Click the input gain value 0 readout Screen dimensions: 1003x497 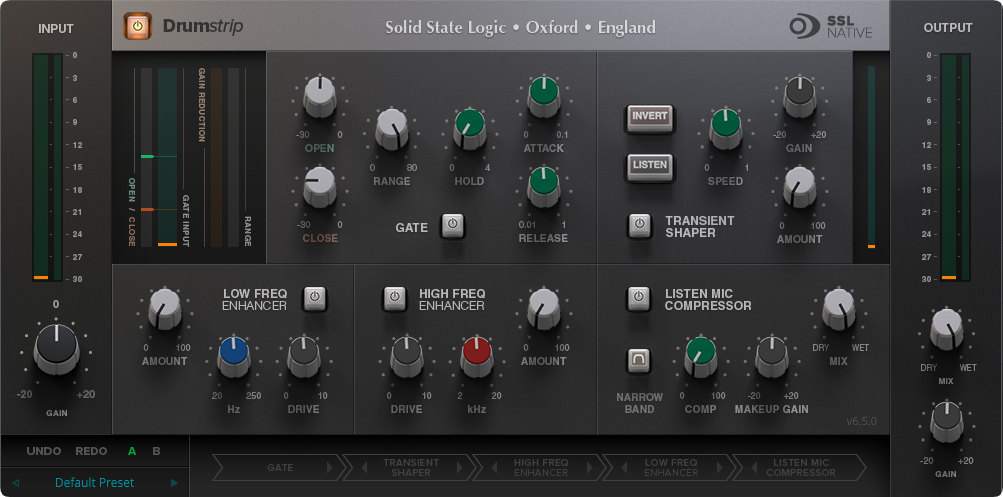click(56, 304)
